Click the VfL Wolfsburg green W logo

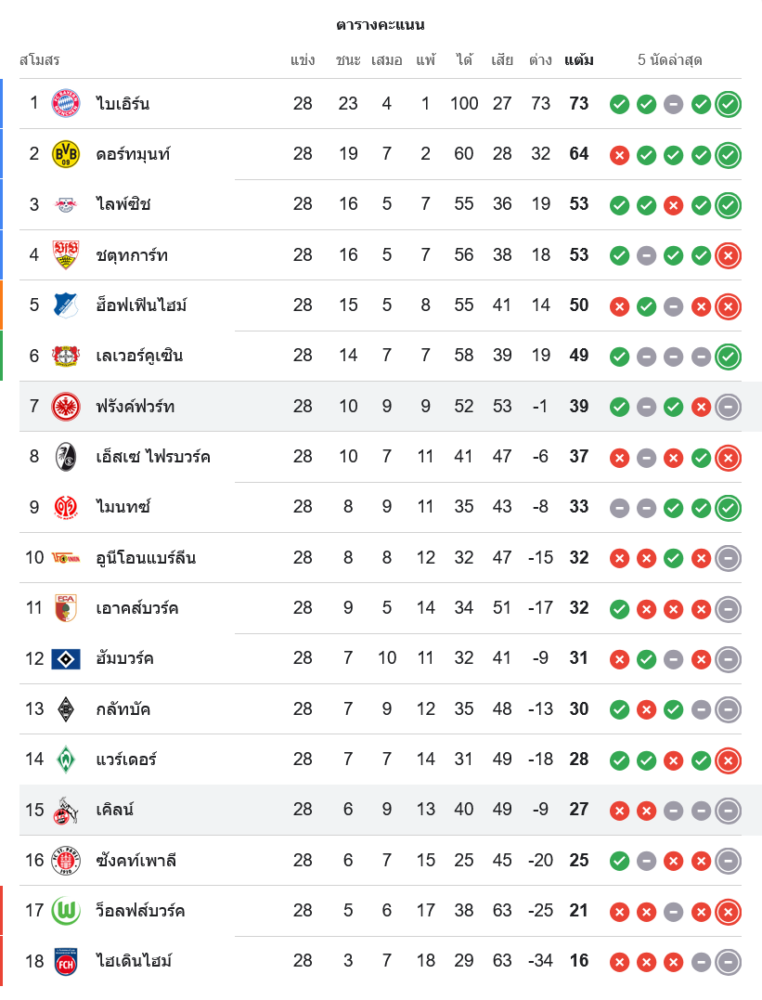[x=65, y=910]
